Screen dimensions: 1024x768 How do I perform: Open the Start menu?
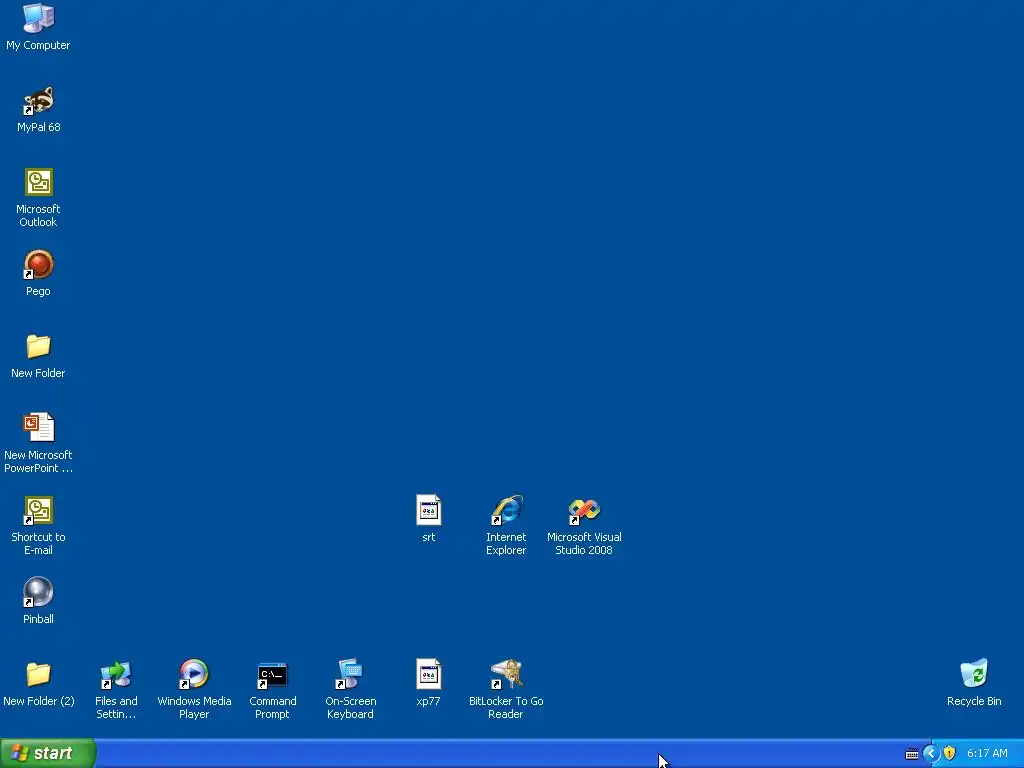(x=48, y=753)
